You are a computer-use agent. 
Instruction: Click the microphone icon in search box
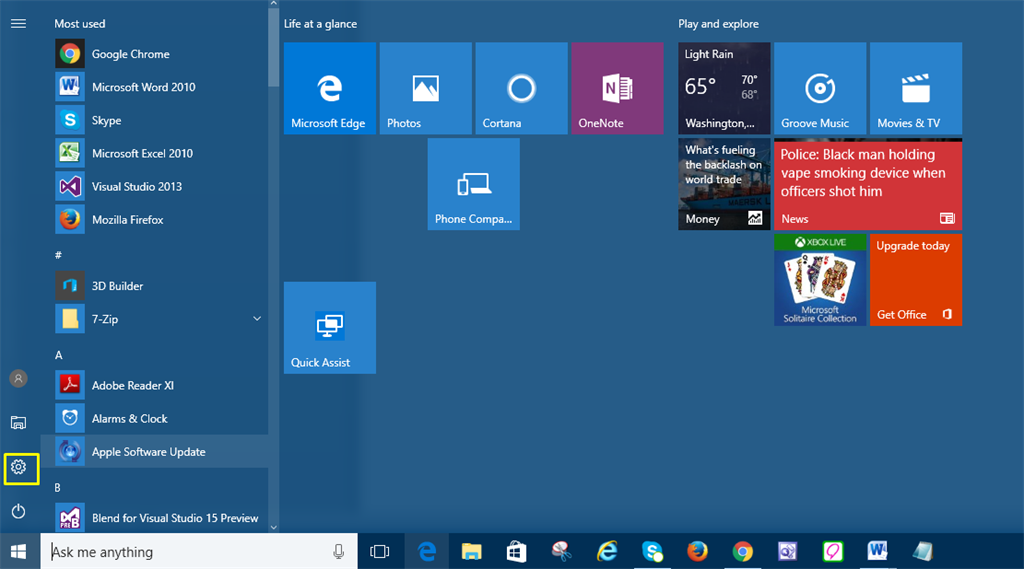339,552
